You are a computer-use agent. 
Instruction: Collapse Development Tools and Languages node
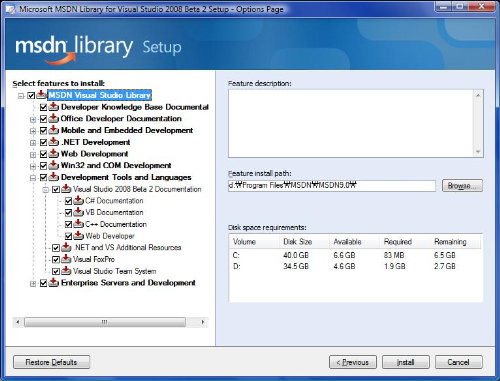tap(33, 178)
